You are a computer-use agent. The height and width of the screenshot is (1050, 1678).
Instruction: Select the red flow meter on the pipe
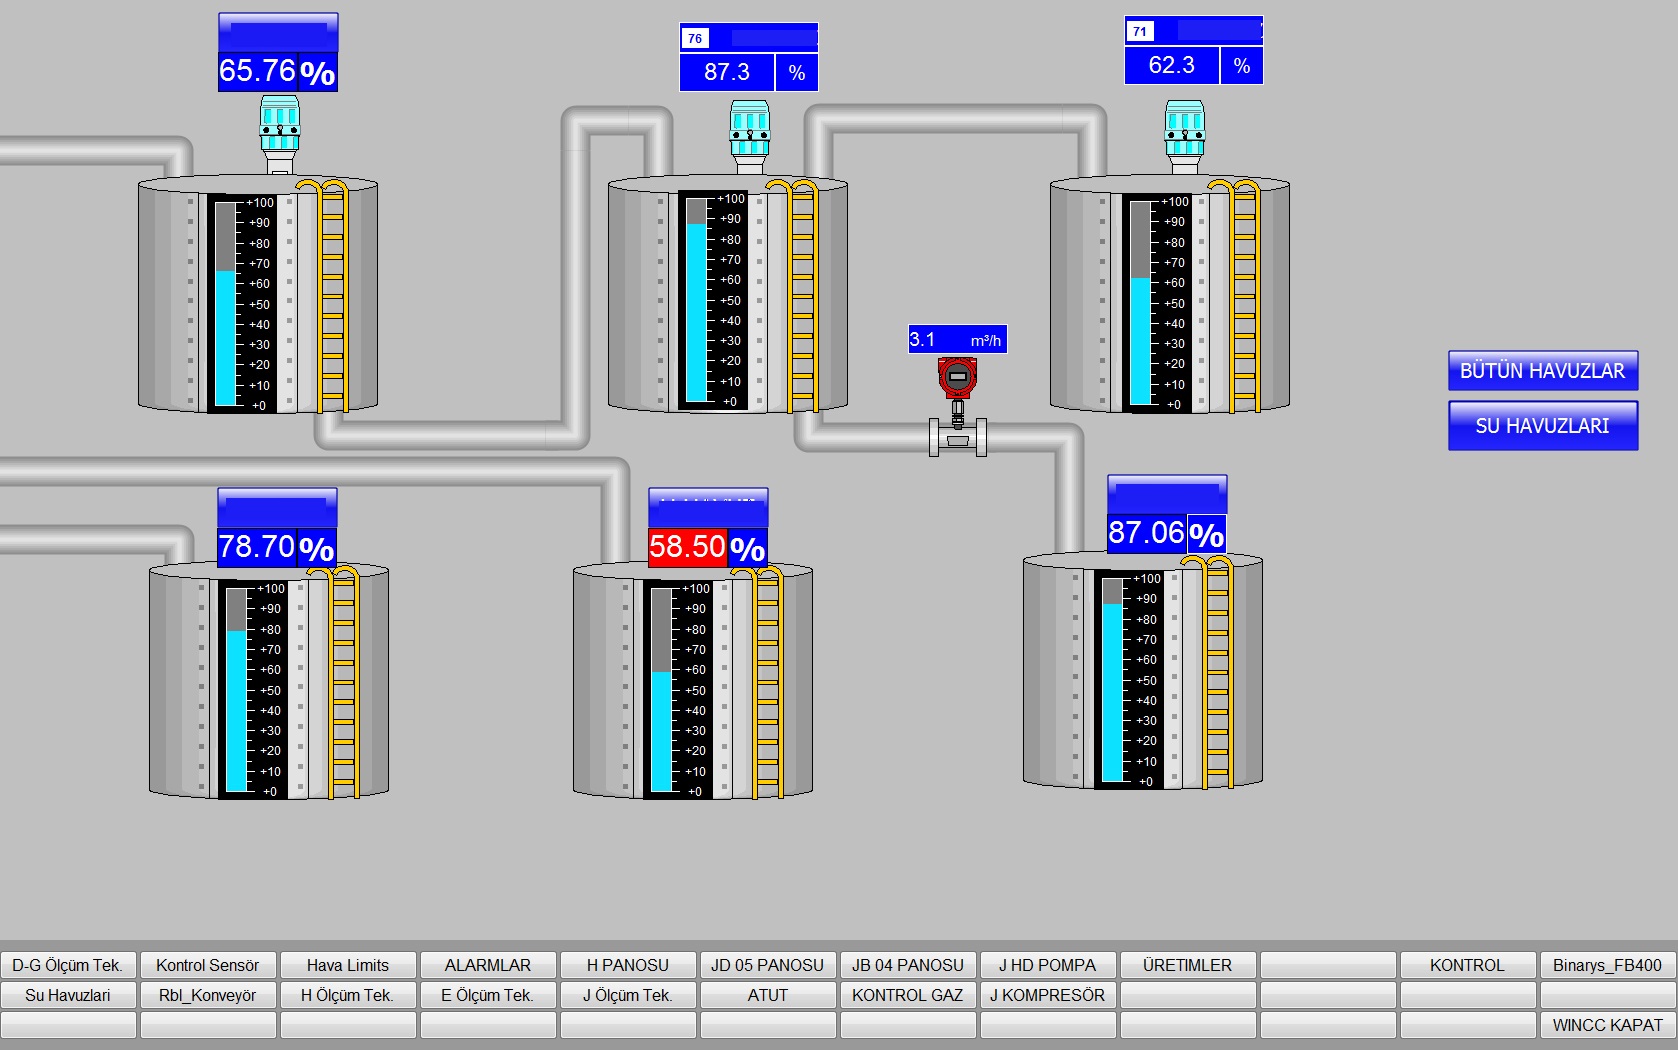pyautogui.click(x=957, y=380)
